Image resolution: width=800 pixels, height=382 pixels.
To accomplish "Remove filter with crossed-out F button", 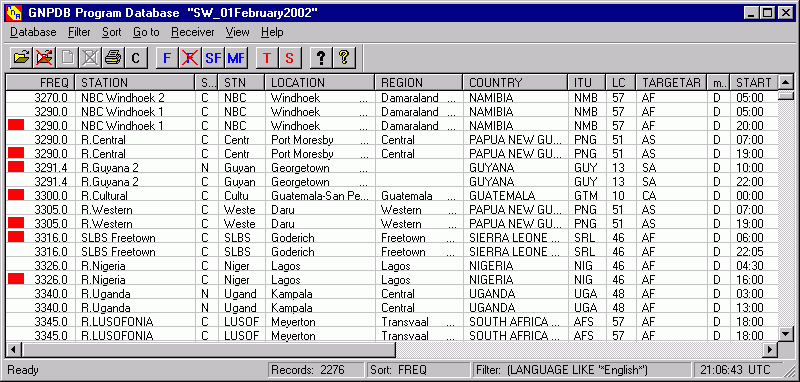I will 190,58.
